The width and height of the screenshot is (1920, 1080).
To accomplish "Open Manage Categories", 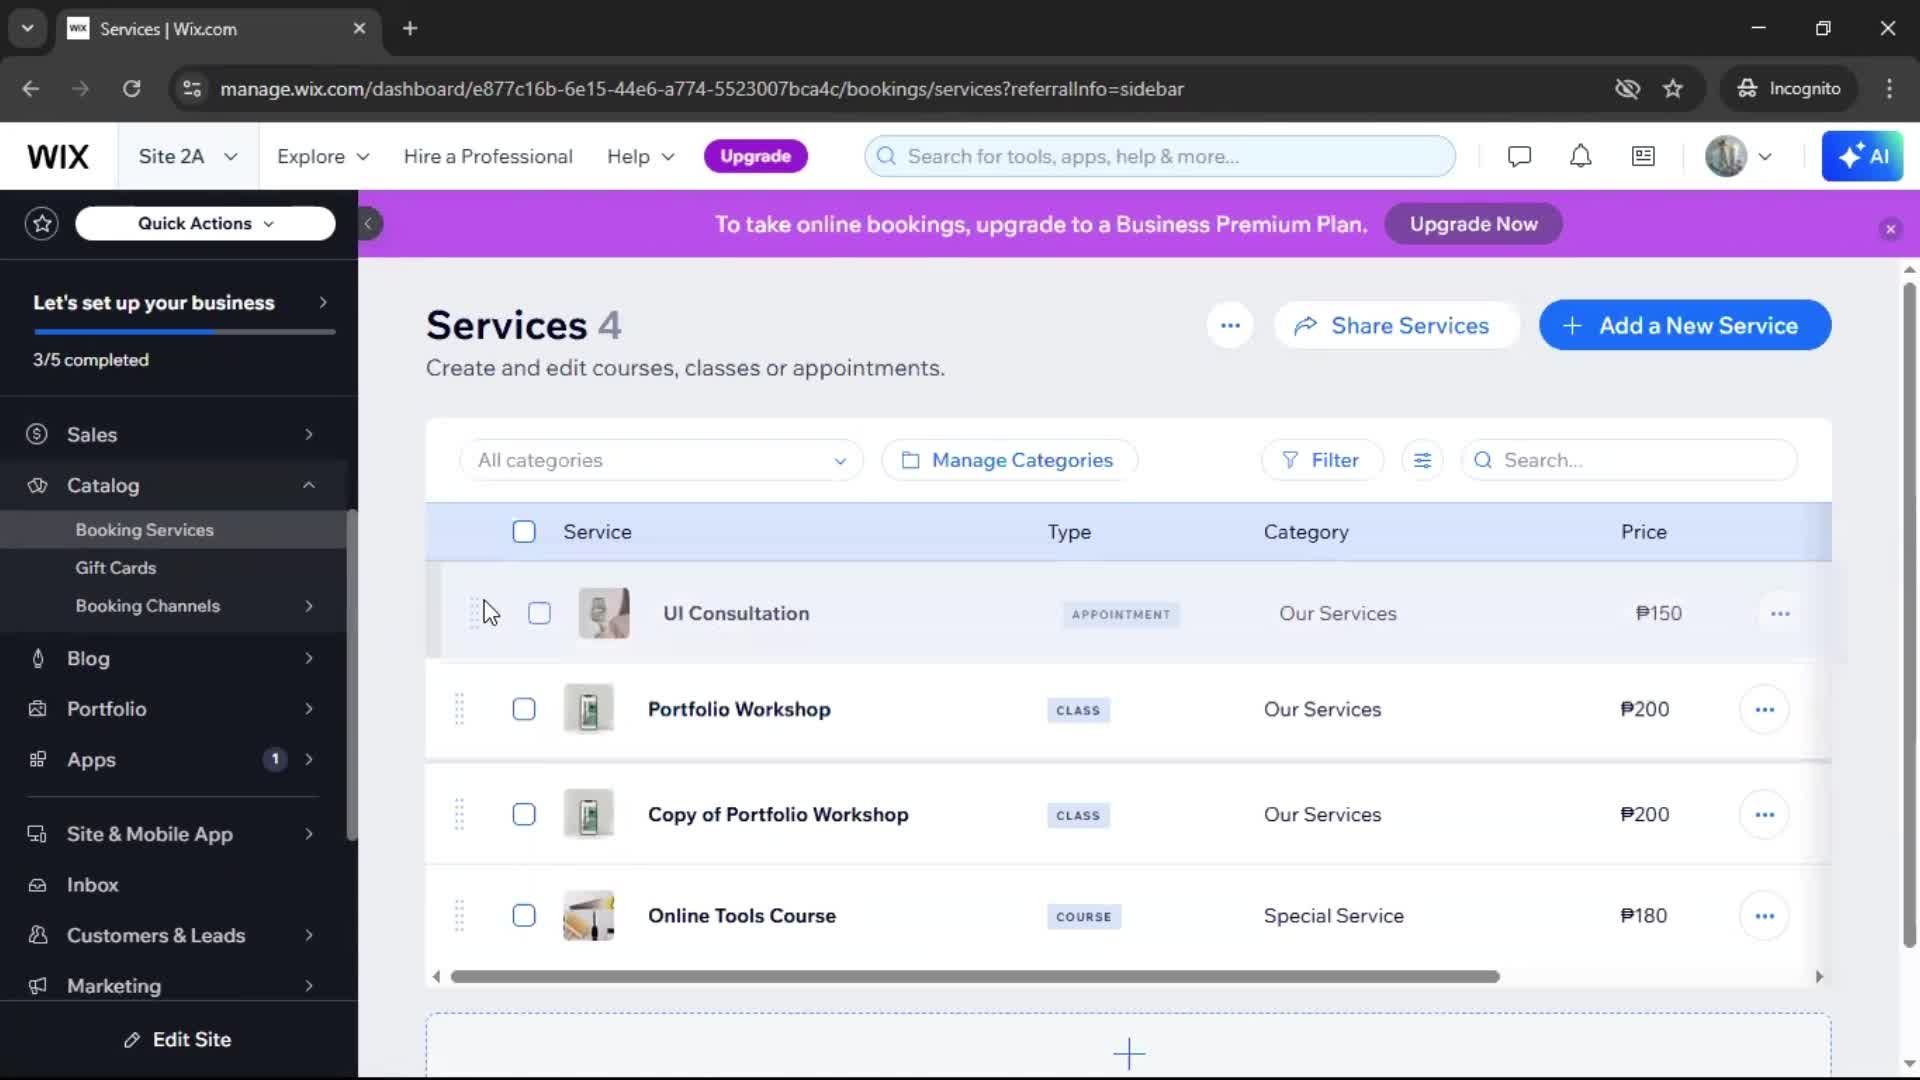I will (x=1009, y=460).
